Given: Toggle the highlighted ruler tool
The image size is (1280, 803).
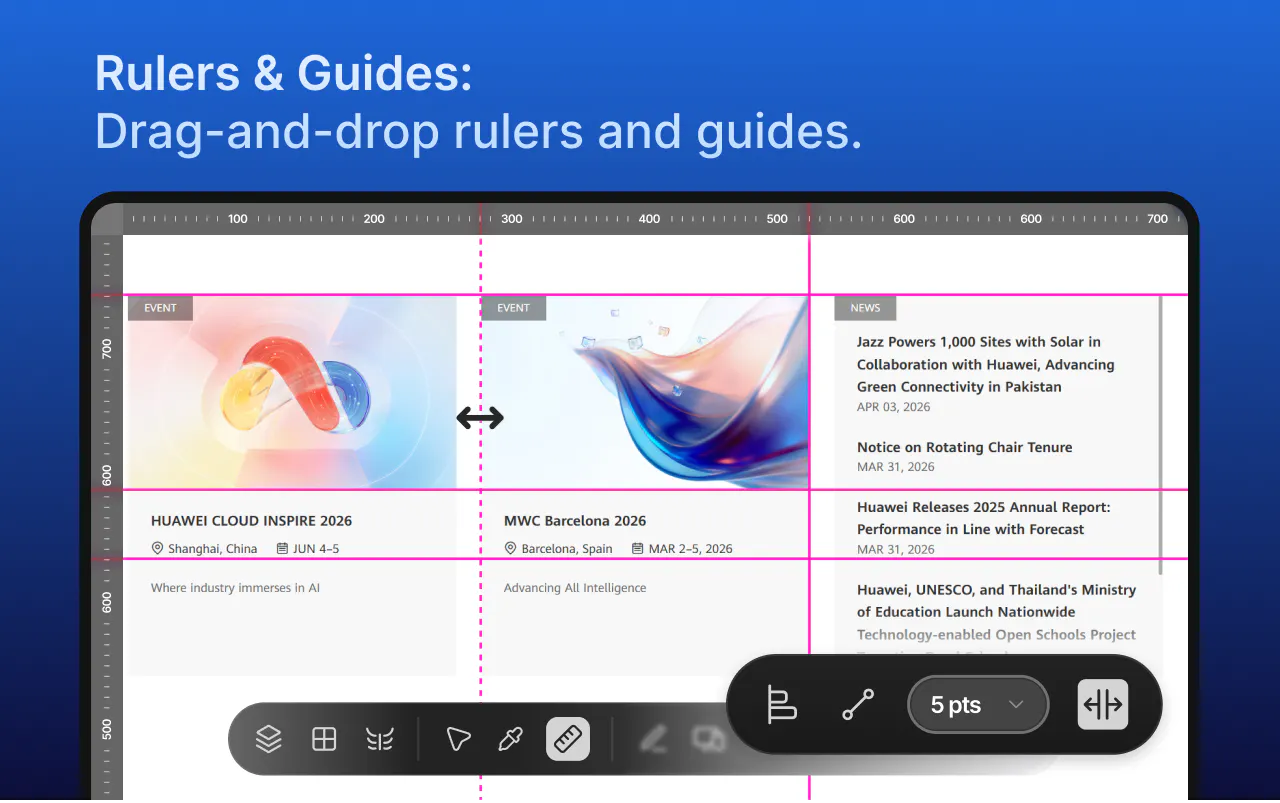Looking at the screenshot, I should coord(568,739).
